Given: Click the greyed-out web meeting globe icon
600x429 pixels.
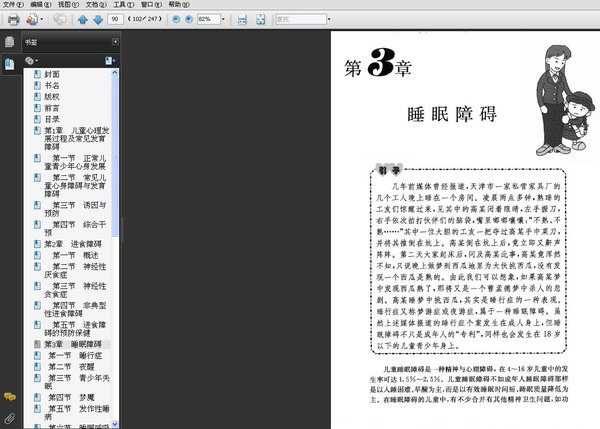Looking at the screenshot, I should [60, 19].
